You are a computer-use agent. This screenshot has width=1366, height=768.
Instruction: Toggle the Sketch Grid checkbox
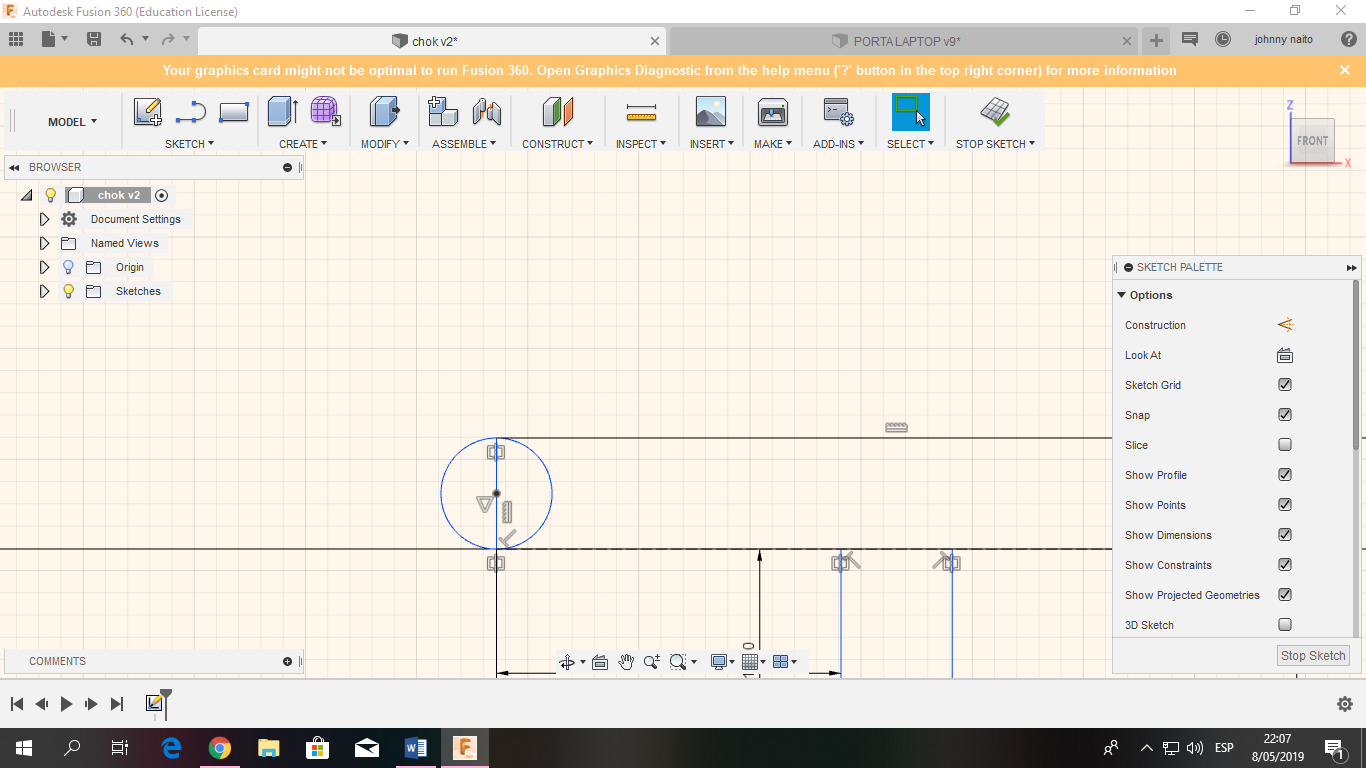point(1285,385)
